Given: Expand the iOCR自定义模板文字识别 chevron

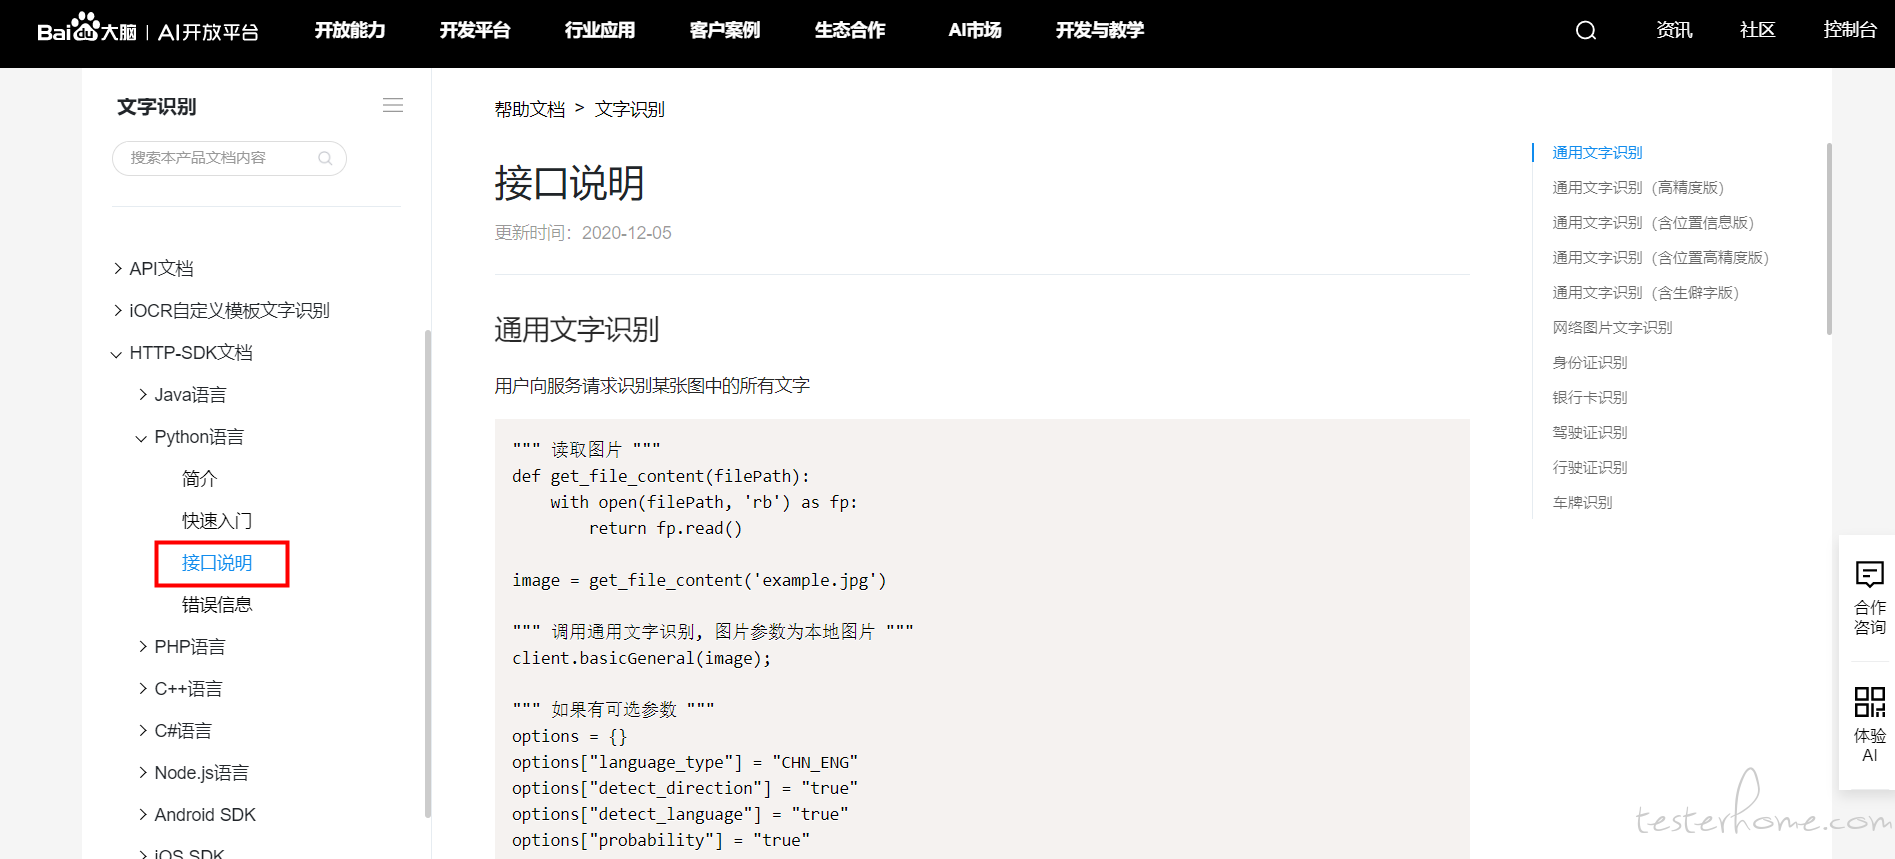Looking at the screenshot, I should coord(118,310).
